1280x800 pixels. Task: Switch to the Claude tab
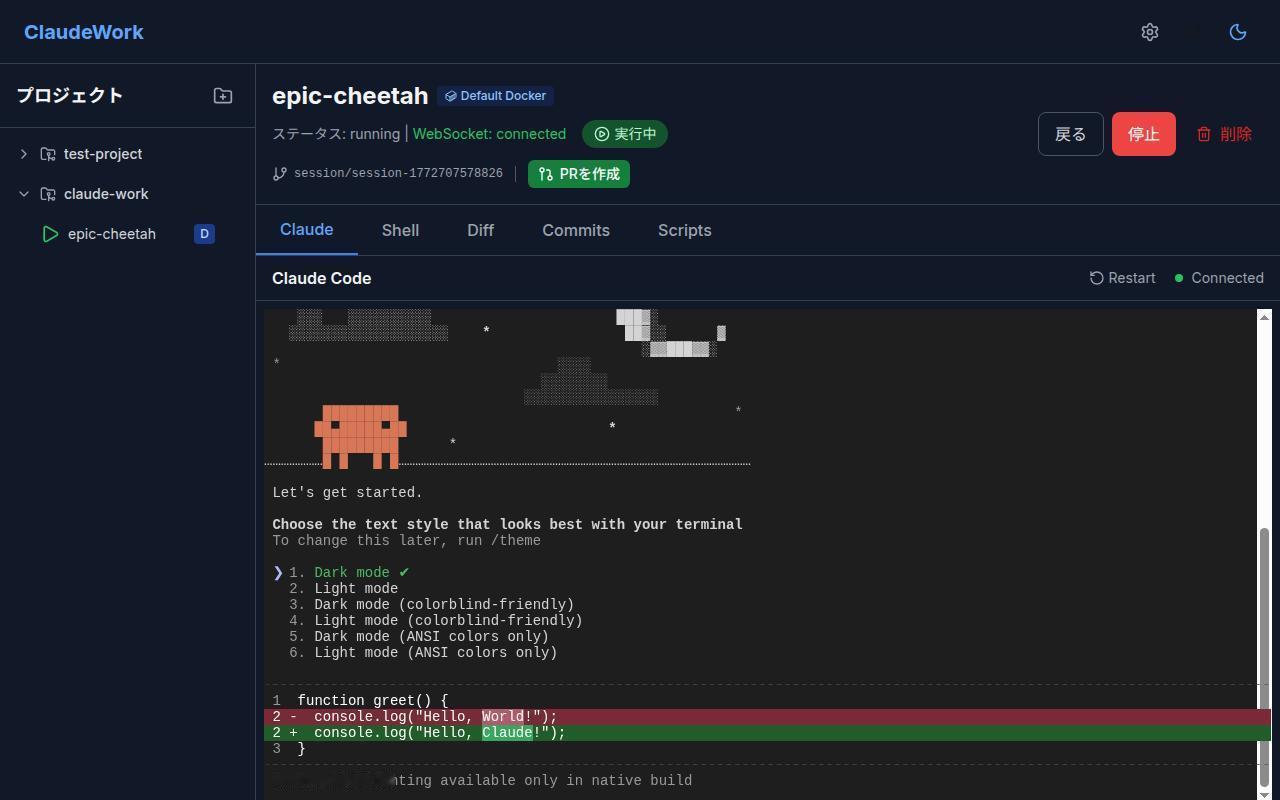pos(307,230)
